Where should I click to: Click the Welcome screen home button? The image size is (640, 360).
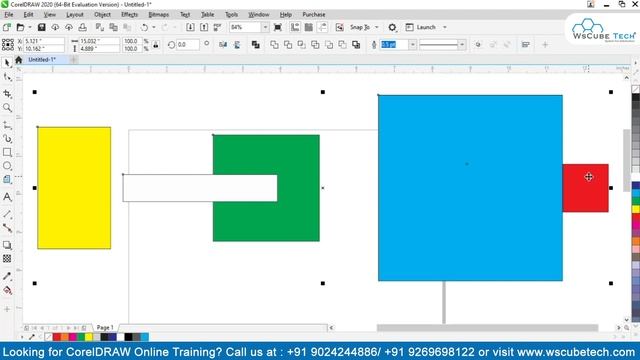coord(18,60)
